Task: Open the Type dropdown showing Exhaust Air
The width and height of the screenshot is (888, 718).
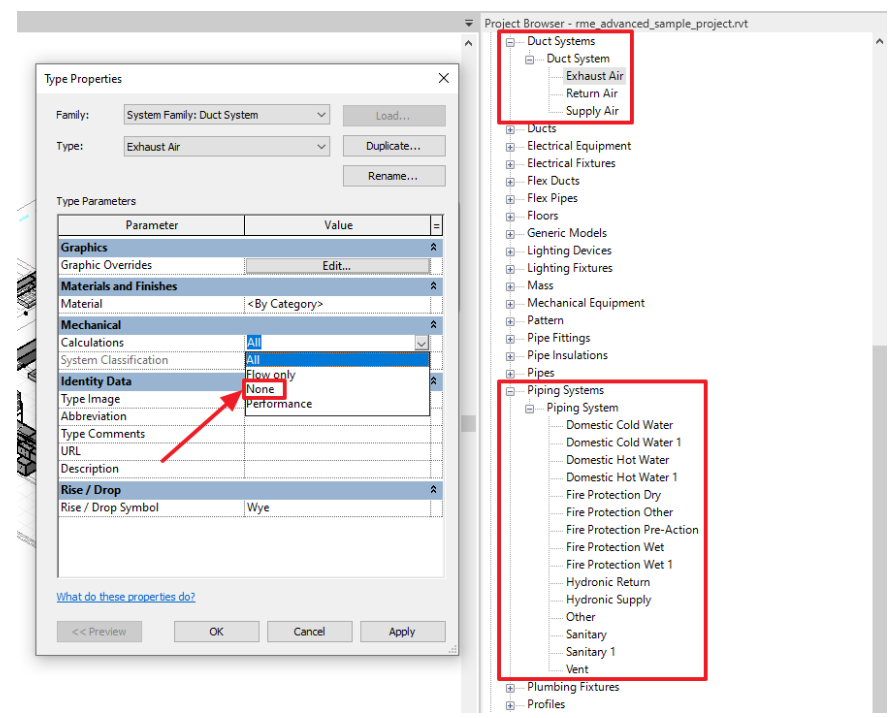Action: click(x=227, y=147)
